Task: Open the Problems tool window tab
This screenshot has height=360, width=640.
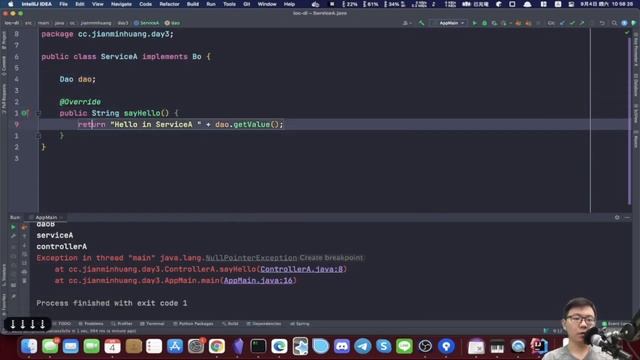Action: [91, 324]
